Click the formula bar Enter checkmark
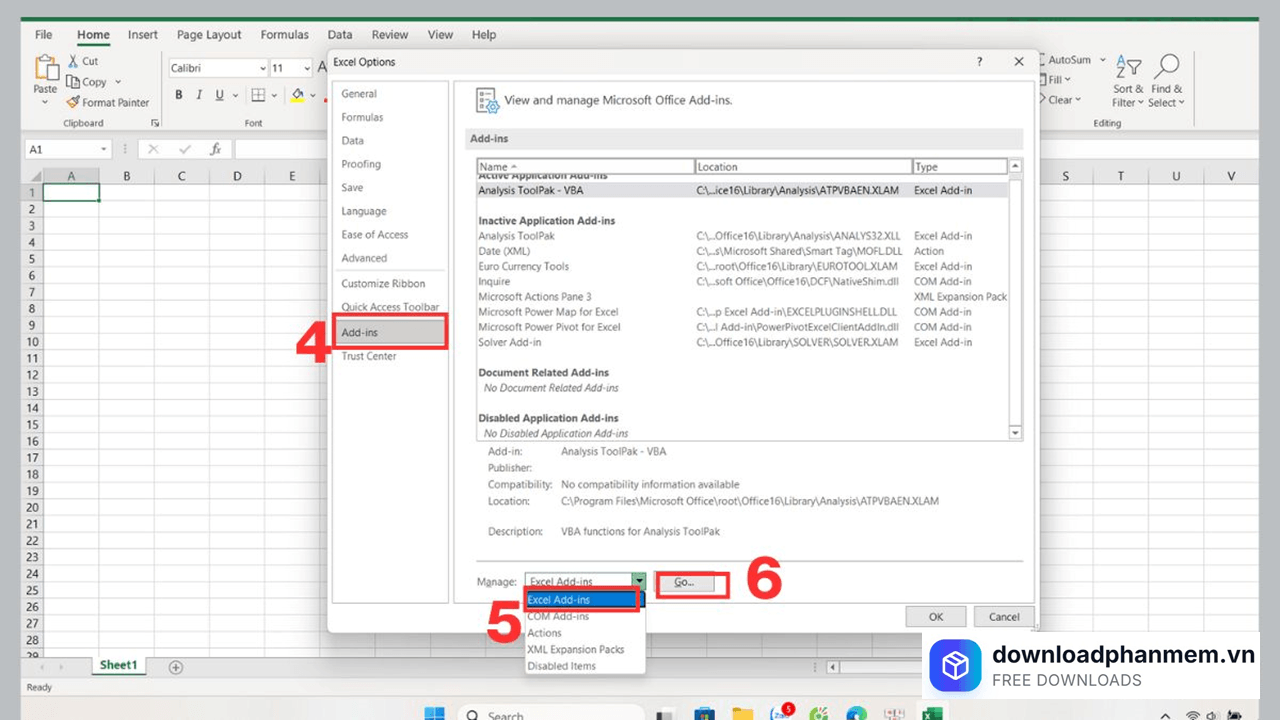 (184, 149)
